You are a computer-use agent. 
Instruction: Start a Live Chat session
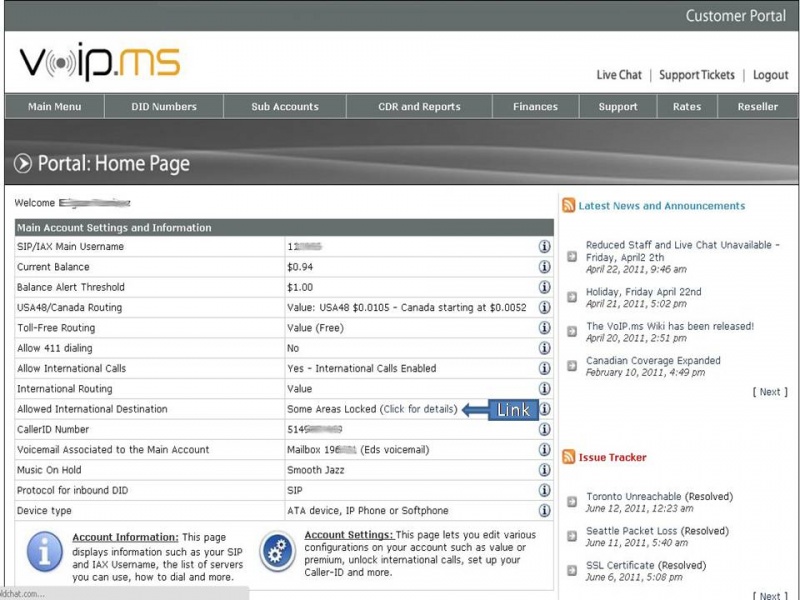[619, 75]
